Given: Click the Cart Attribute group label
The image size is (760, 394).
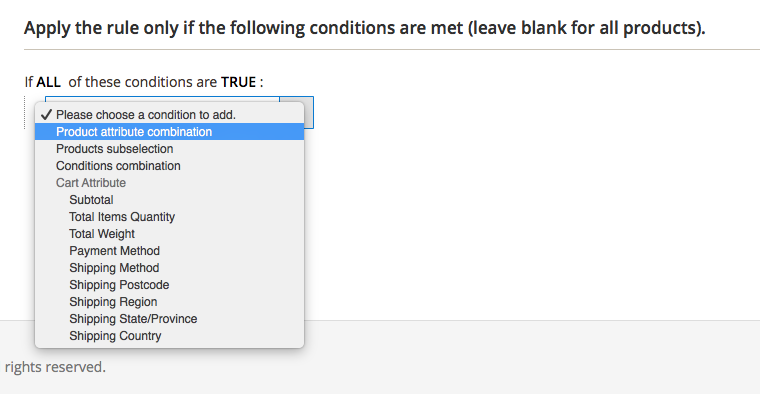Looking at the screenshot, I should 91,183.
